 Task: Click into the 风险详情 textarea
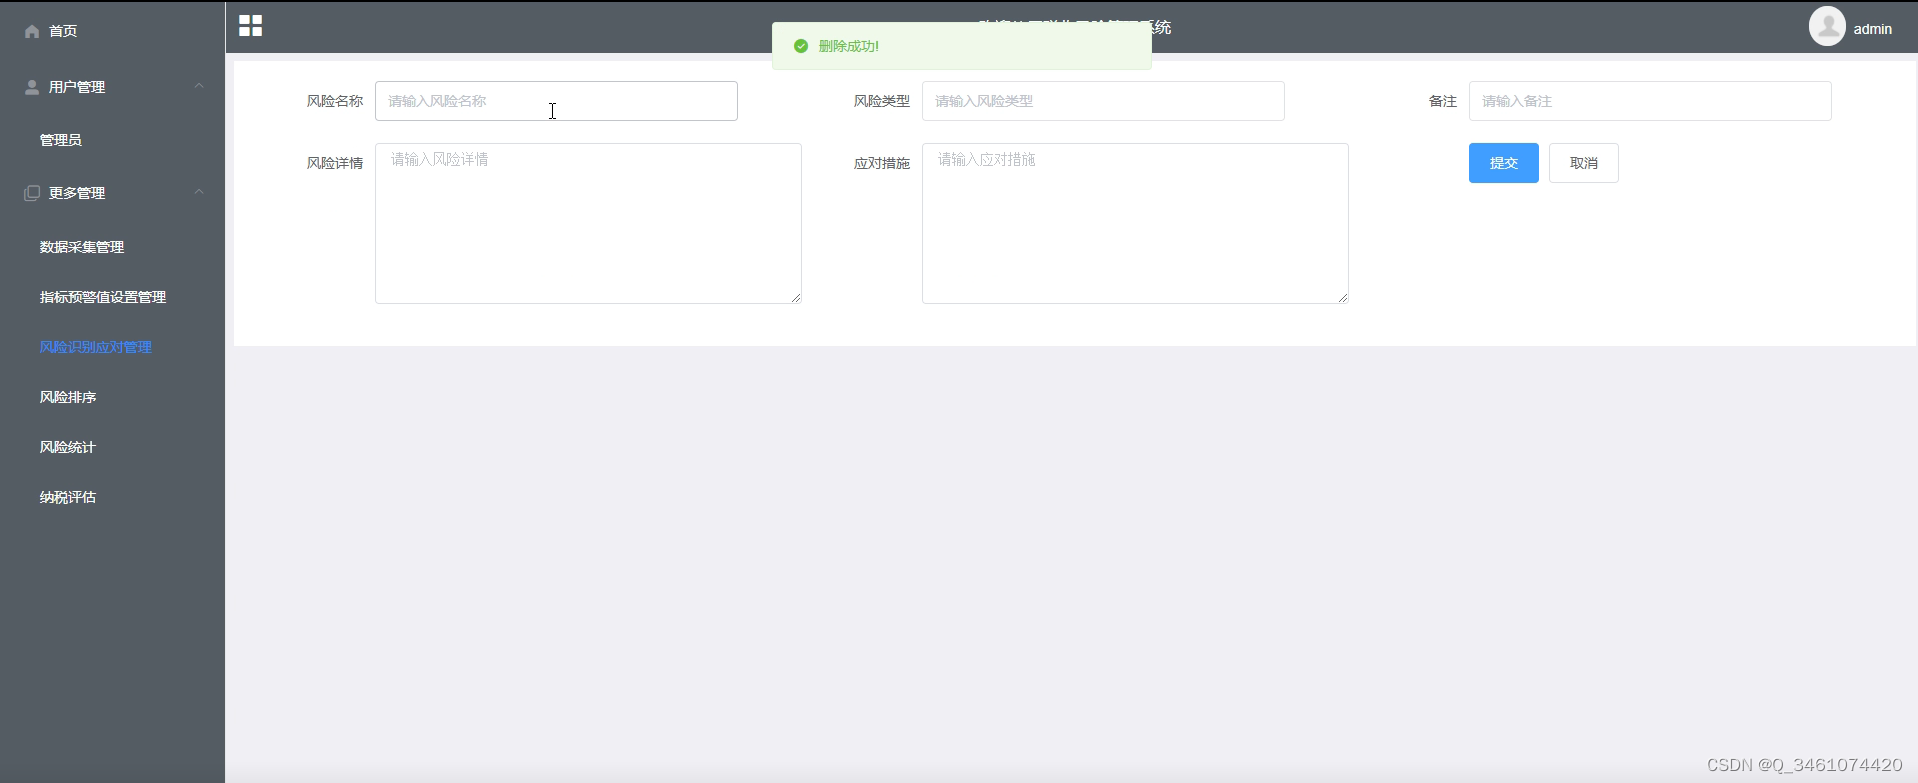coord(588,223)
